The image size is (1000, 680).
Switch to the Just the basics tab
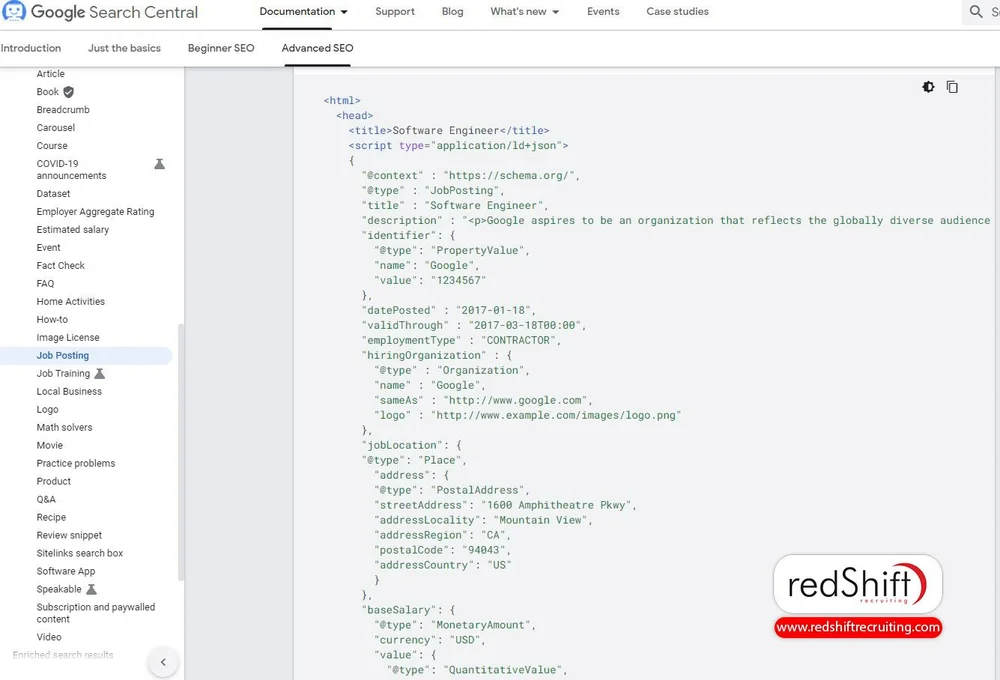point(124,48)
